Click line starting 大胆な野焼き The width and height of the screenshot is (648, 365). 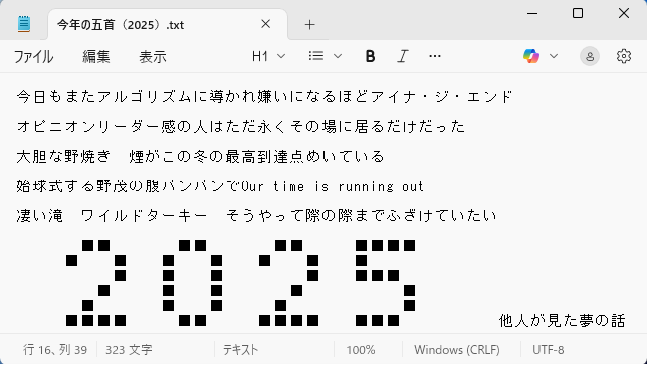point(201,157)
